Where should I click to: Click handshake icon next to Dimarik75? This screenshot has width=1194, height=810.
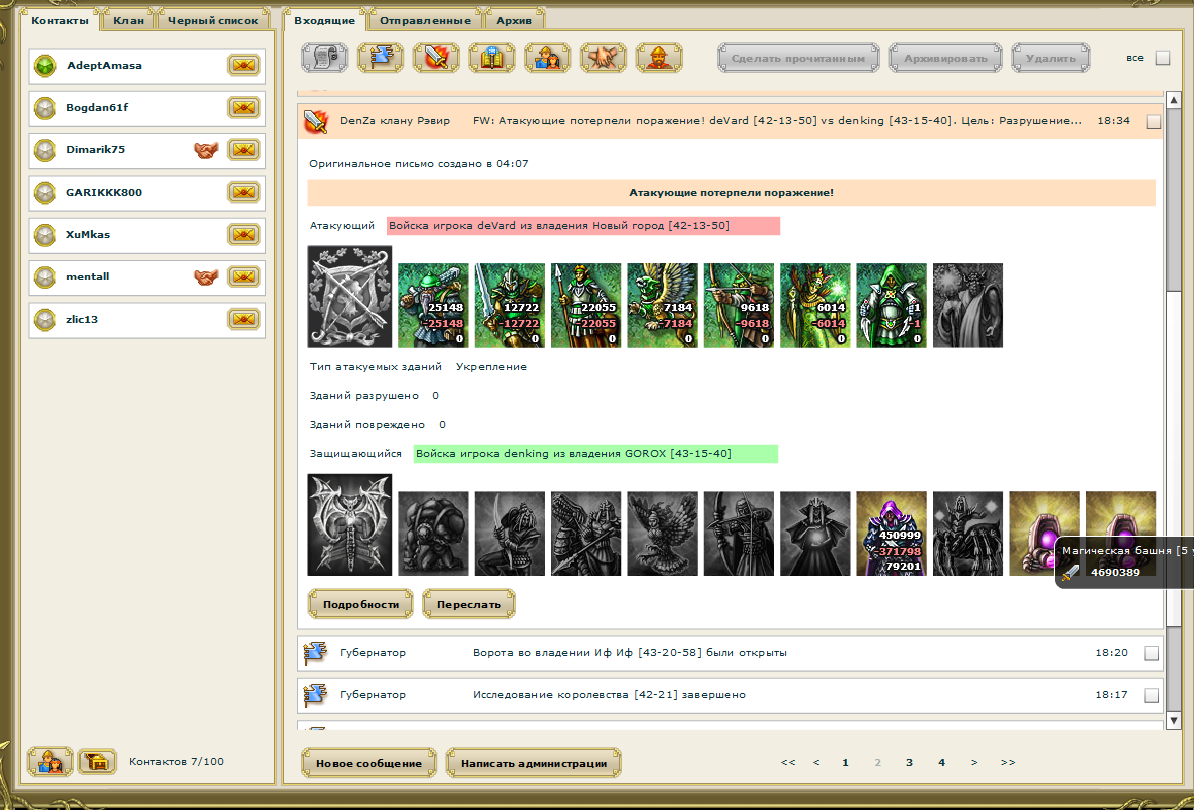(206, 150)
